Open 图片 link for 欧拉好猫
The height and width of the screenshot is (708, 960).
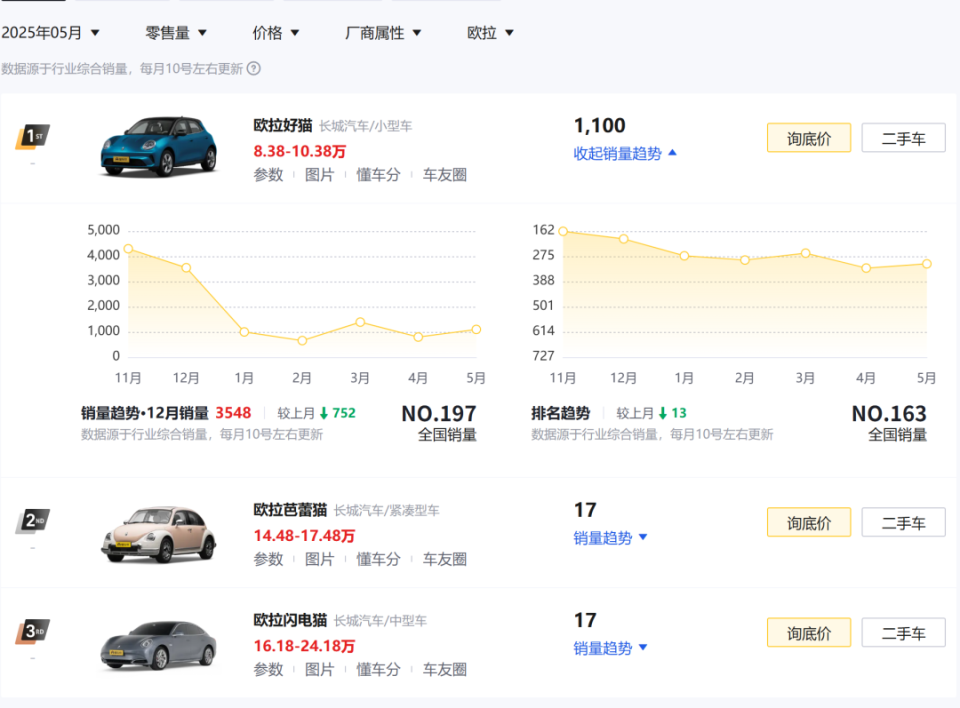[x=319, y=175]
